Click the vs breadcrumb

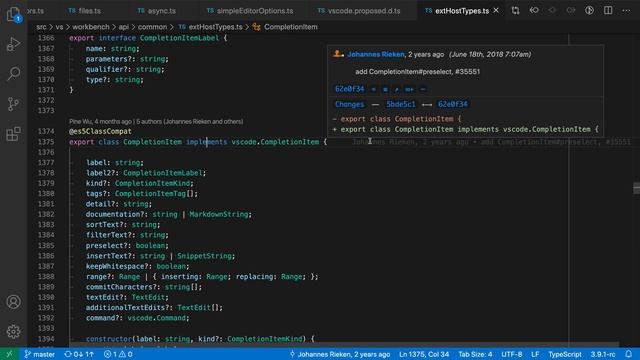tap(59, 27)
